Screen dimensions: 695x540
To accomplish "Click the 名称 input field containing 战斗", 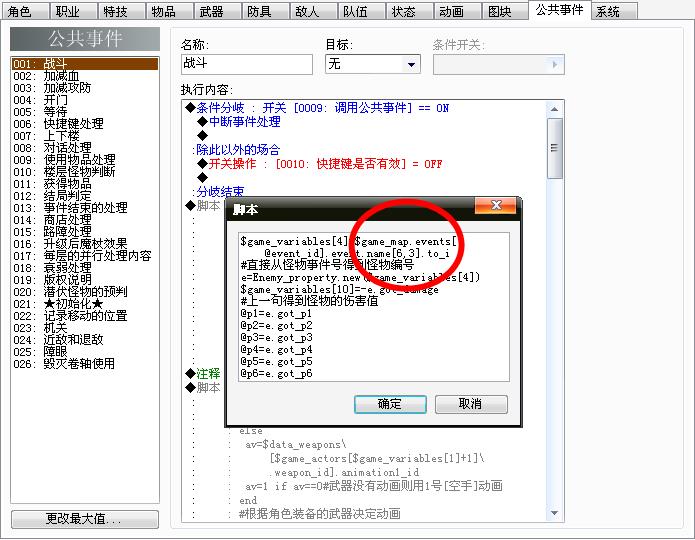I will pyautogui.click(x=247, y=64).
